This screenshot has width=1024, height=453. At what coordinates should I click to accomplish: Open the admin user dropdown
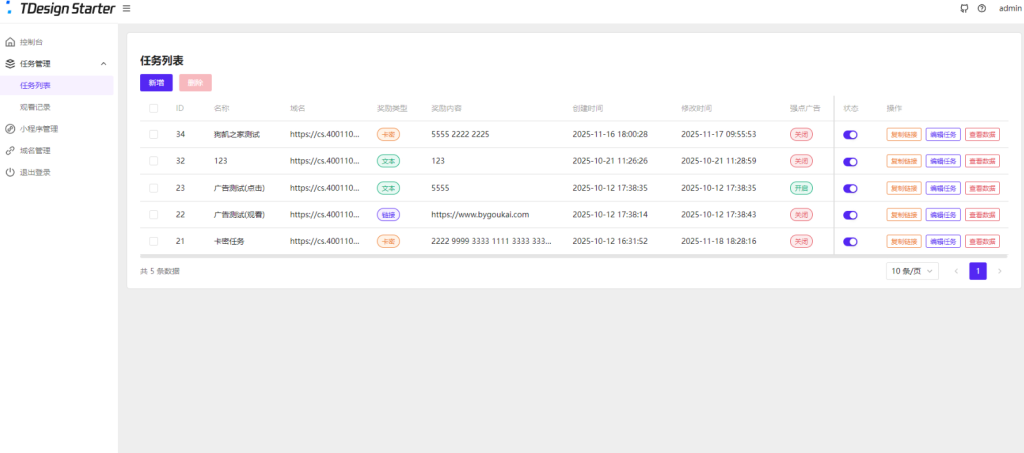tap(1009, 8)
